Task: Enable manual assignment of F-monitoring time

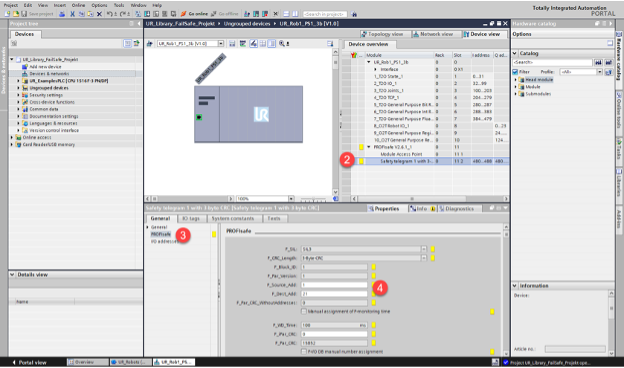Action: click(304, 312)
